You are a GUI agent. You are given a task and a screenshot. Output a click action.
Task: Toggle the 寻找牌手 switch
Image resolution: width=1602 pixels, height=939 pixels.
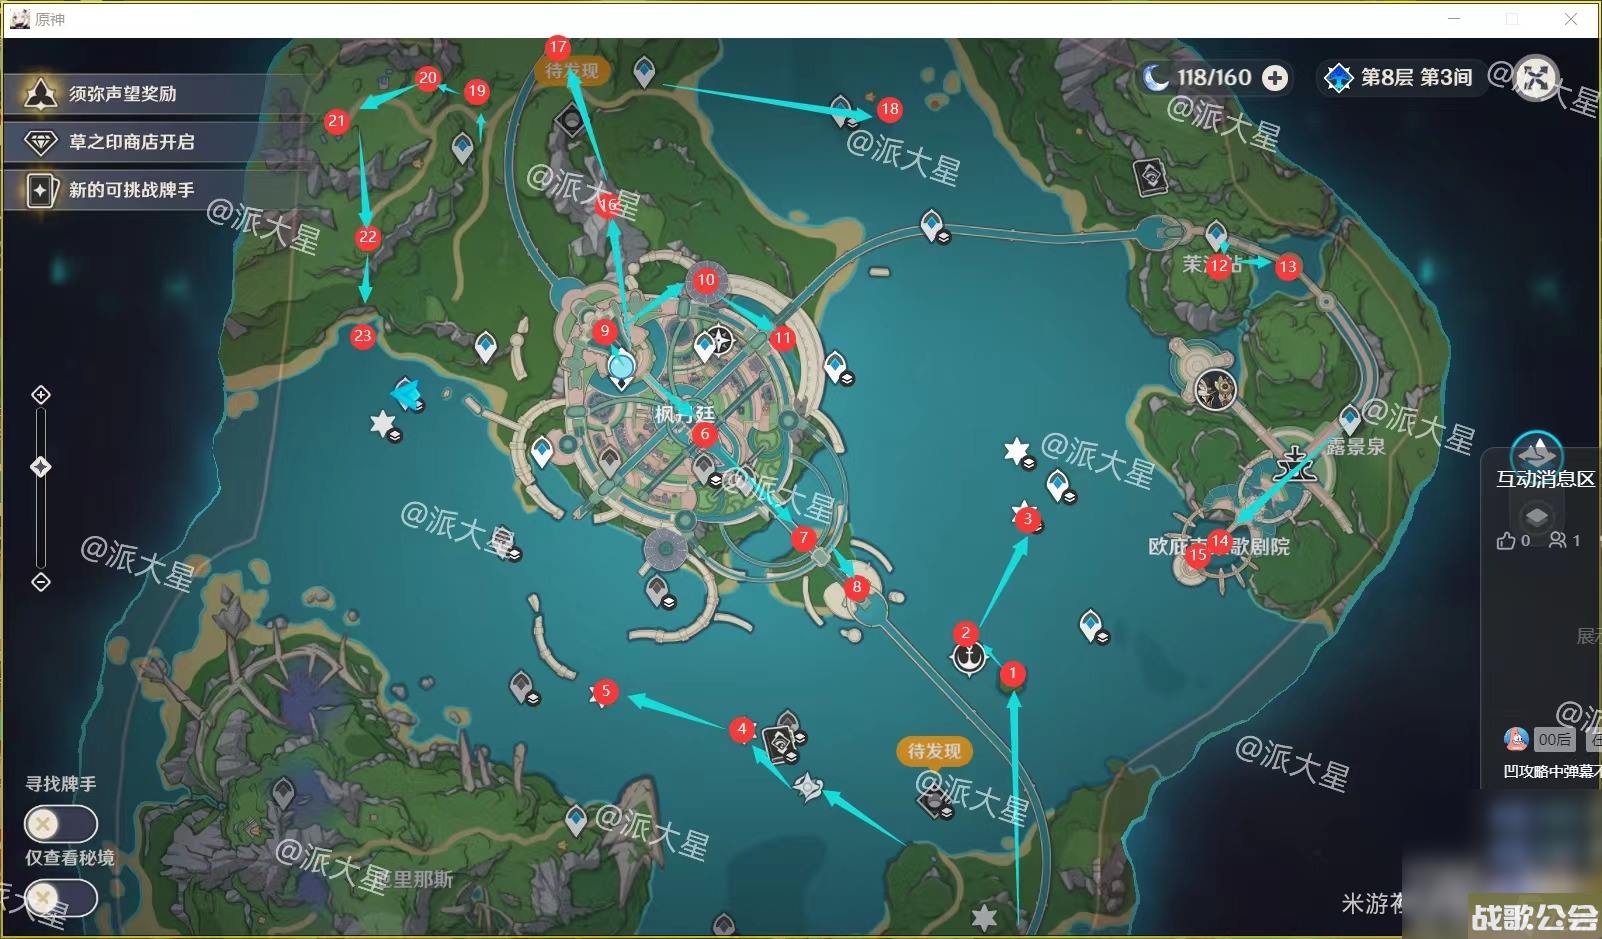60,824
